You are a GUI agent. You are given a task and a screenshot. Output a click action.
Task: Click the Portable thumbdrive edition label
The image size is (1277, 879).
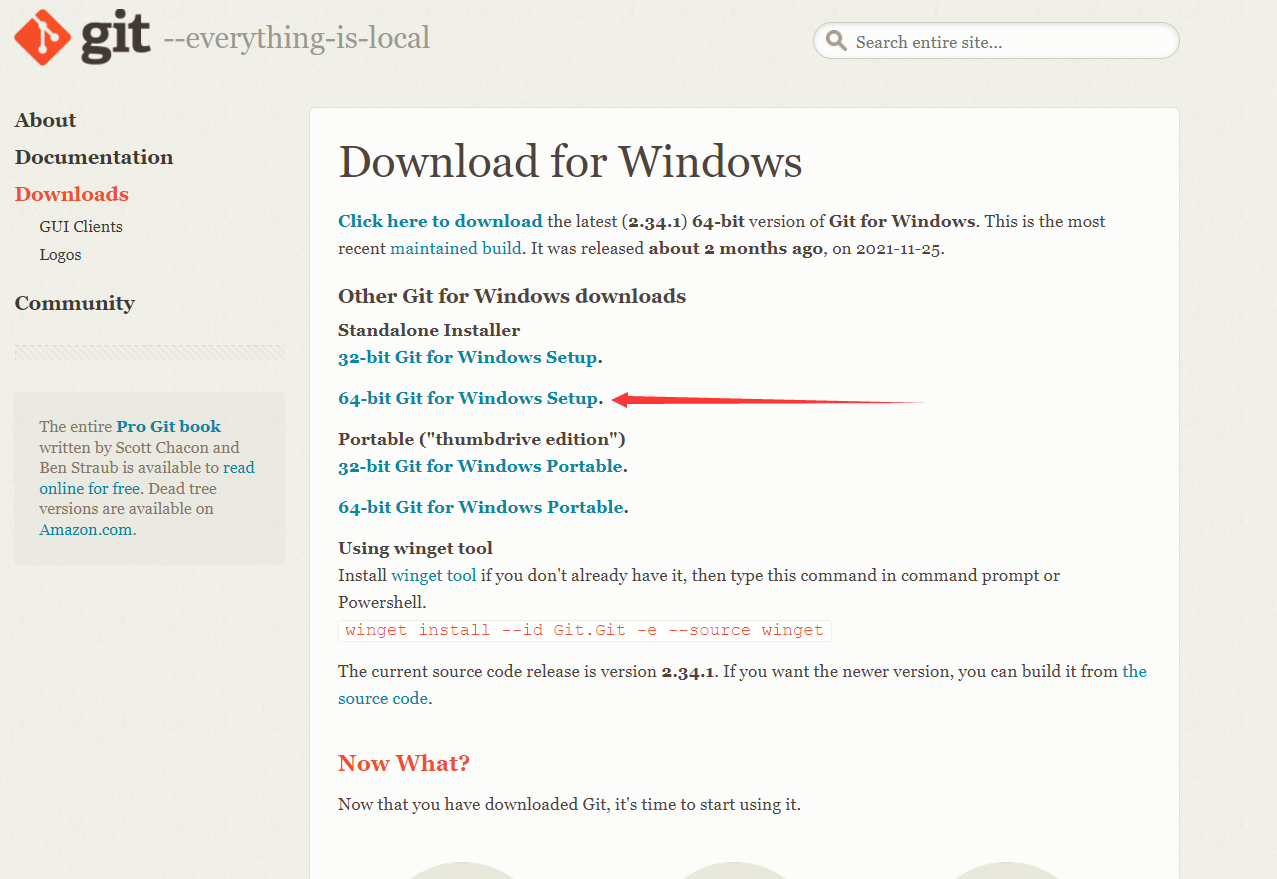[482, 439]
